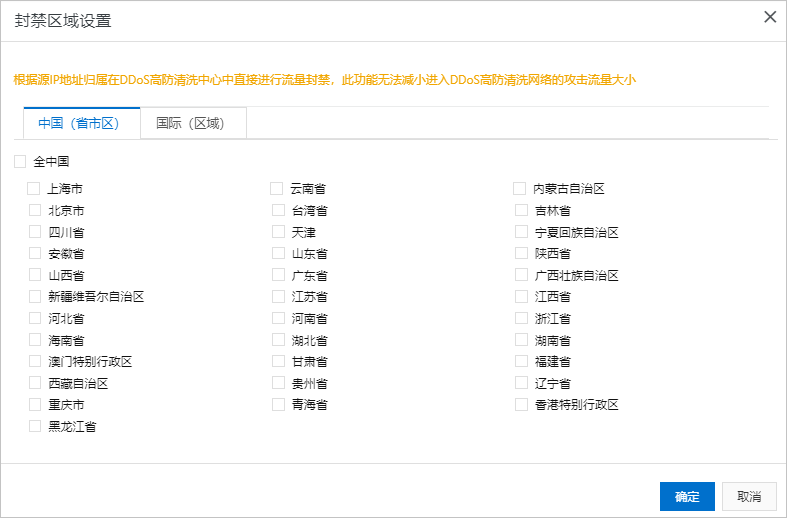Check the 云南省 checkbox

pyautogui.click(x=277, y=188)
